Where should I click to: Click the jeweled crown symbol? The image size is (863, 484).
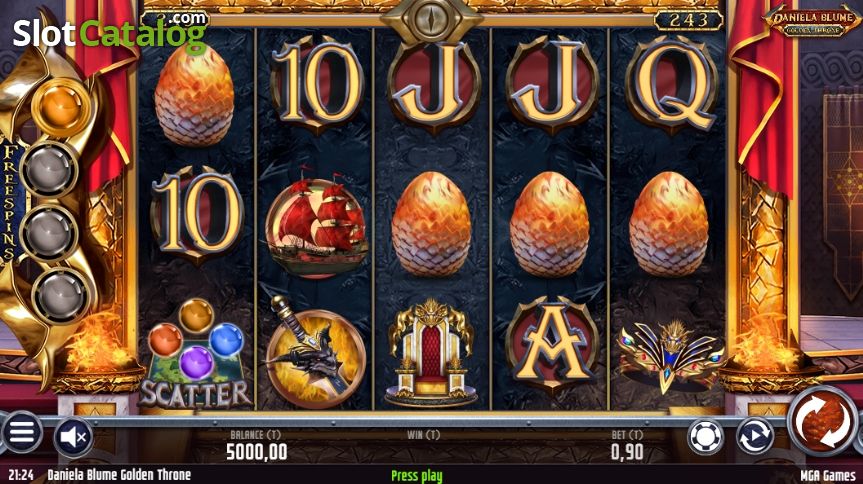pos(669,355)
